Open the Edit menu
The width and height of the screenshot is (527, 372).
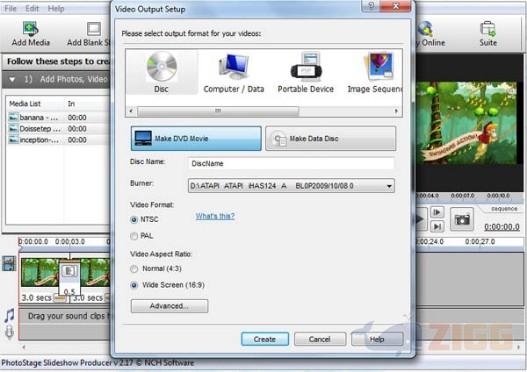click(32, 8)
